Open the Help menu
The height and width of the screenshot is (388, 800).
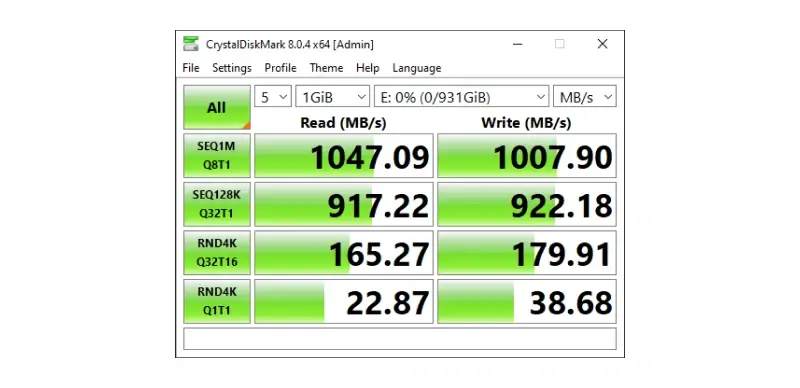coord(367,68)
